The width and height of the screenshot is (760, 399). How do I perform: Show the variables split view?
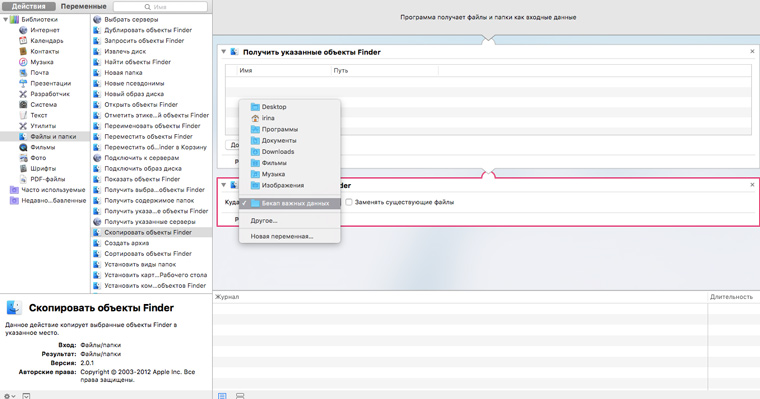pos(240,396)
